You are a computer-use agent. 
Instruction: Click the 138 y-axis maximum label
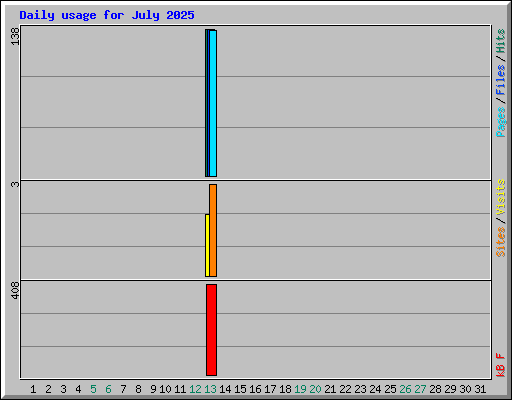(x=15, y=37)
